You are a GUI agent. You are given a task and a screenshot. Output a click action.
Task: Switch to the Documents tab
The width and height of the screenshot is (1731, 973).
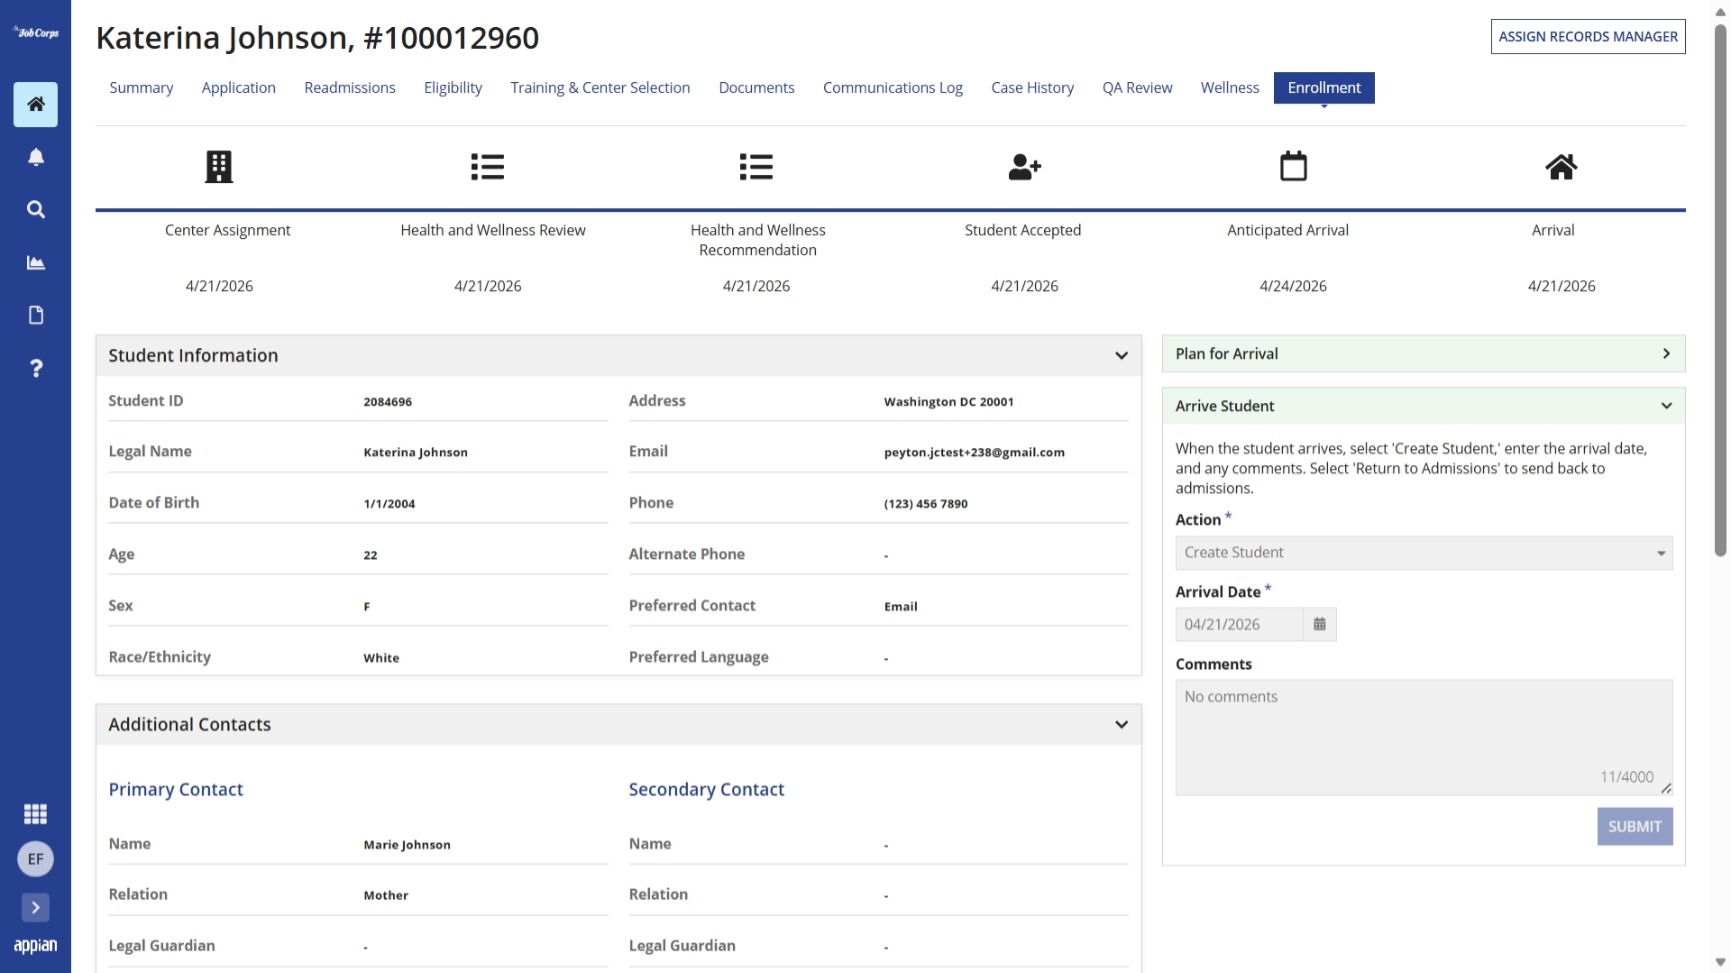tap(757, 88)
